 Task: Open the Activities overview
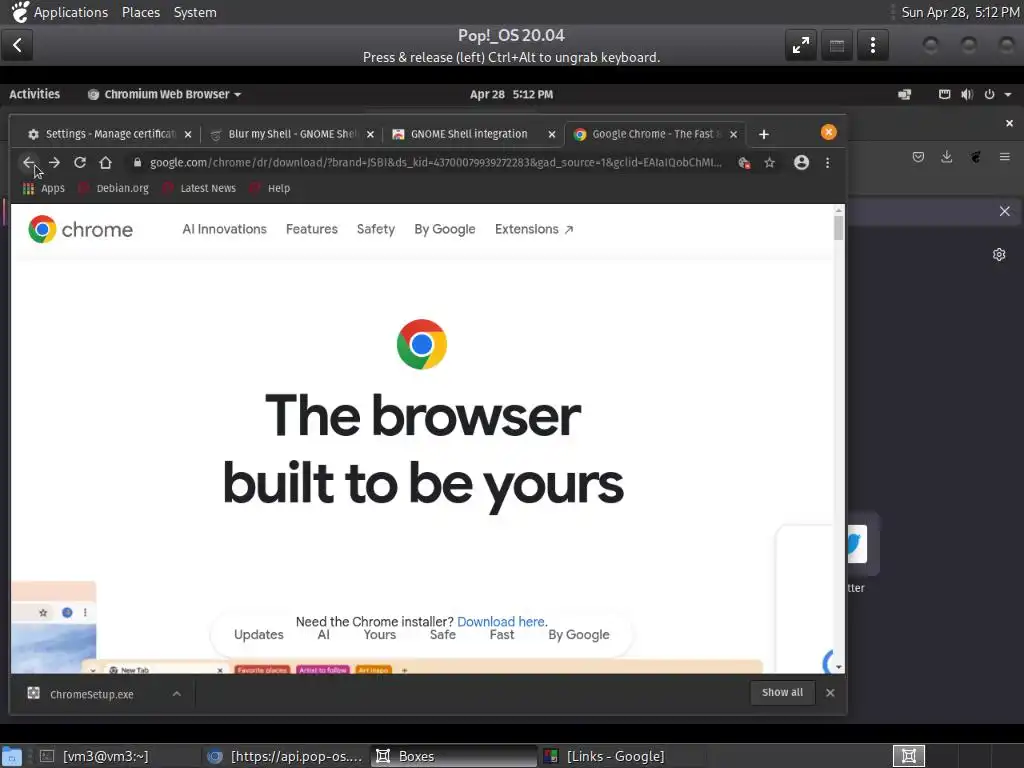pos(35,95)
